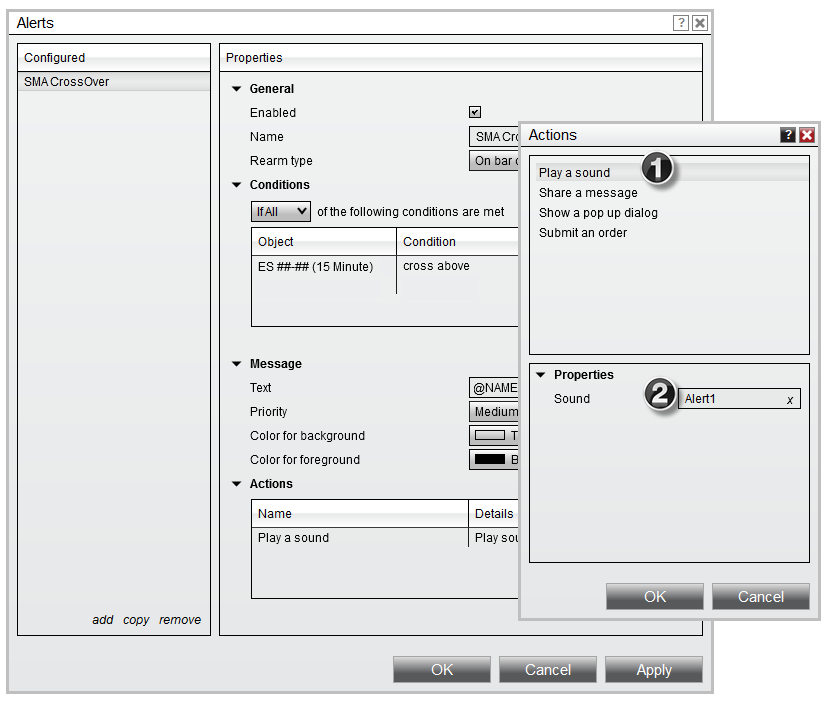Image resolution: width=830 pixels, height=701 pixels.
Task: Open the background color swatch
Action: coord(490,436)
